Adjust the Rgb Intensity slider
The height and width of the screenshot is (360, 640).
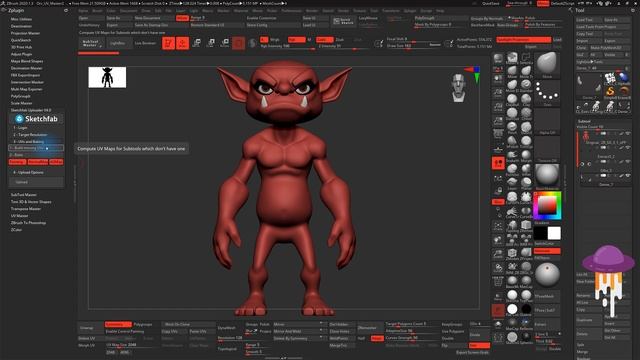coord(288,47)
